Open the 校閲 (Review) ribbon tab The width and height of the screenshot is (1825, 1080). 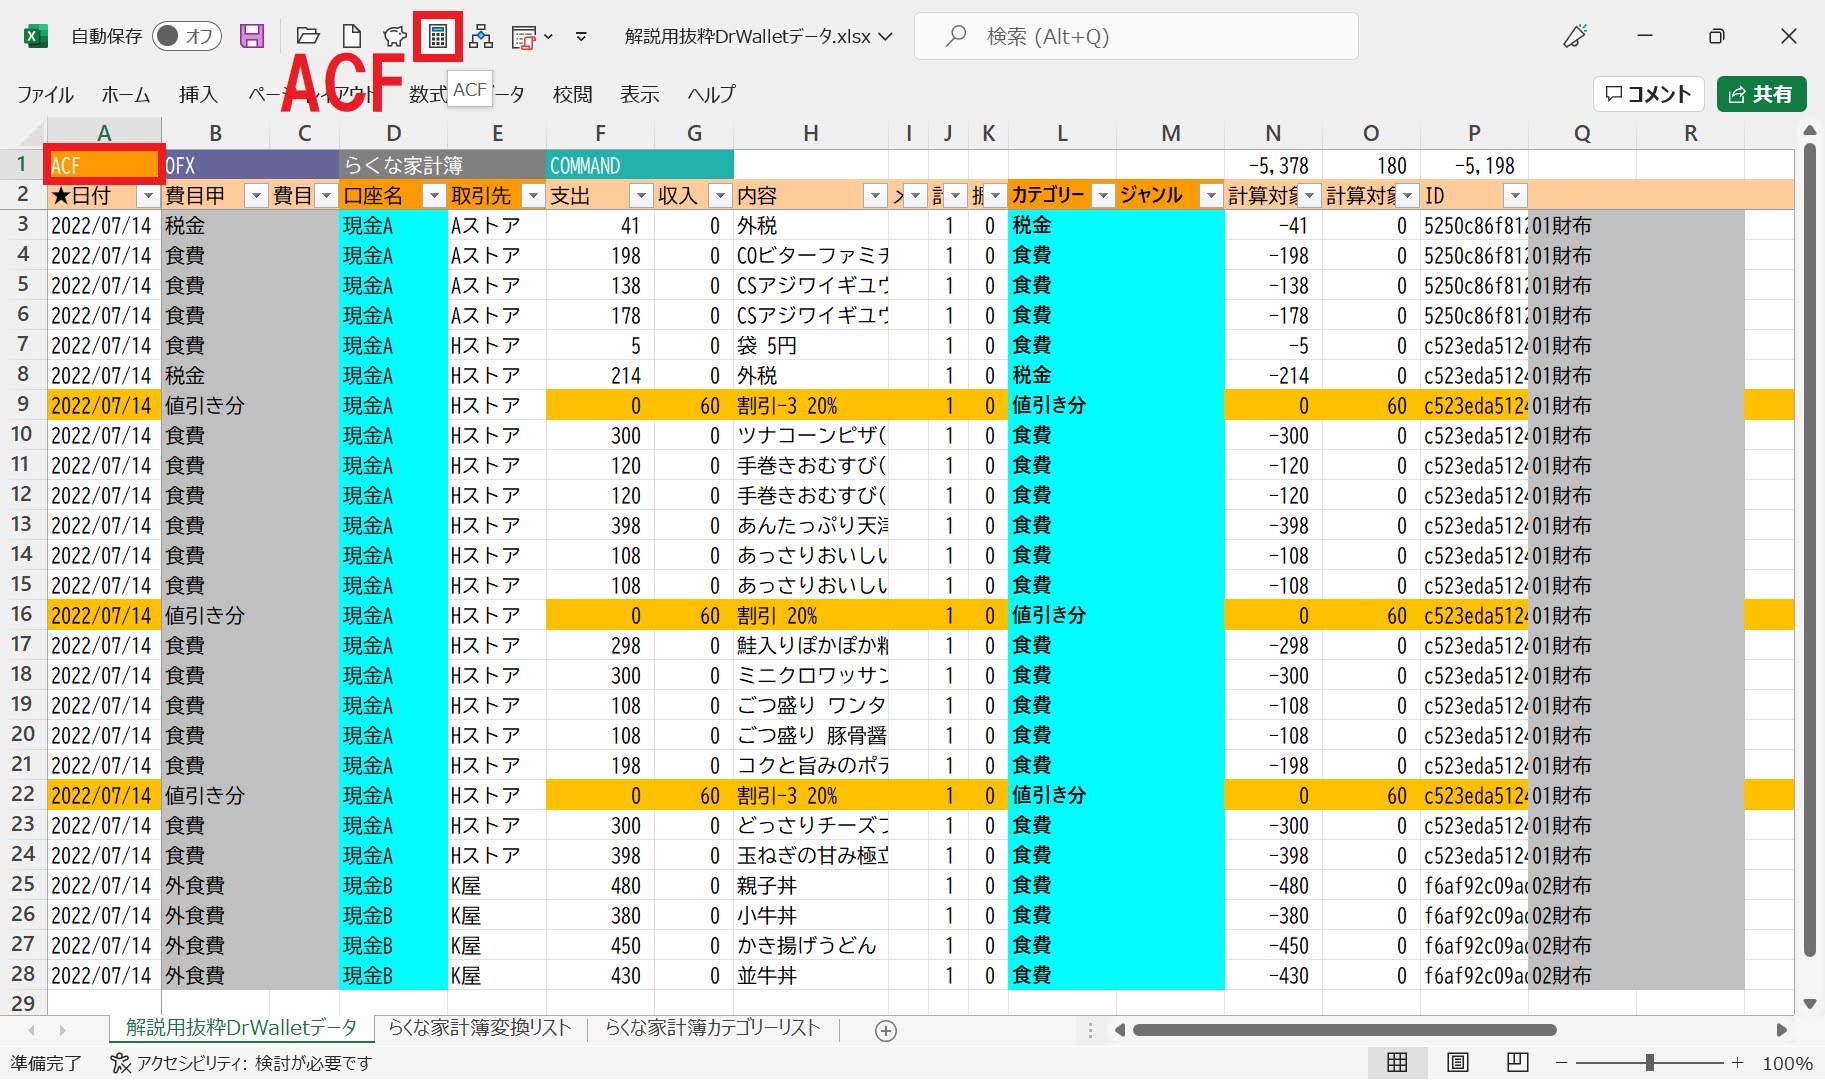click(x=573, y=94)
